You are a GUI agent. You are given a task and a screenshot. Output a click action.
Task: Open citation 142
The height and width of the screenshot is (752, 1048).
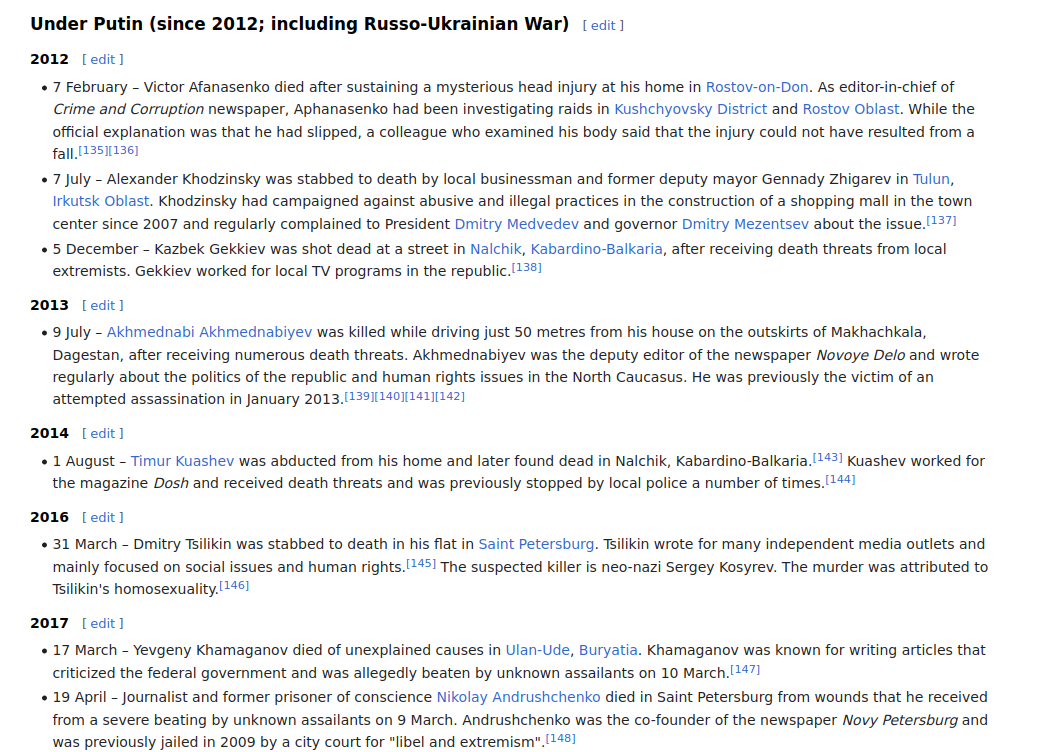point(450,396)
